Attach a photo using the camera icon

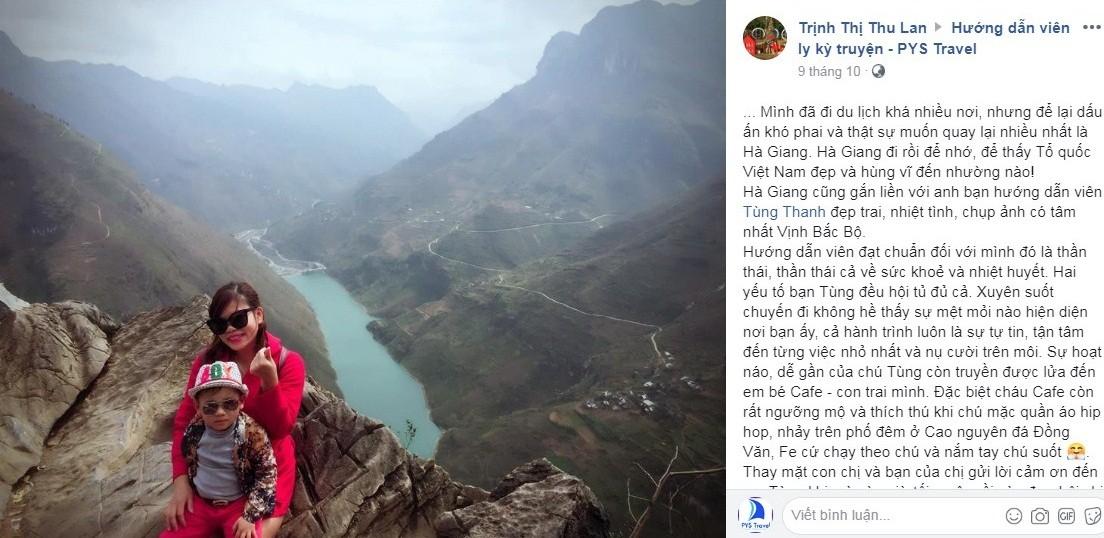click(1040, 515)
